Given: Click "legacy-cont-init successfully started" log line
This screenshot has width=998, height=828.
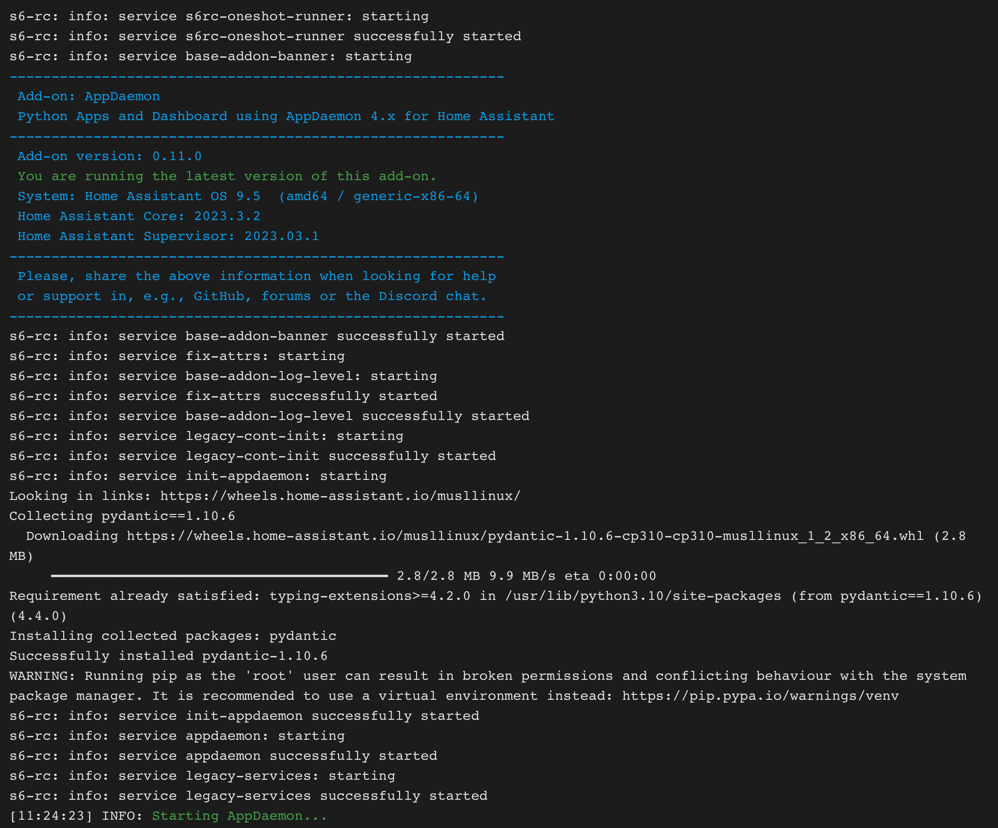Looking at the screenshot, I should click(x=252, y=456).
